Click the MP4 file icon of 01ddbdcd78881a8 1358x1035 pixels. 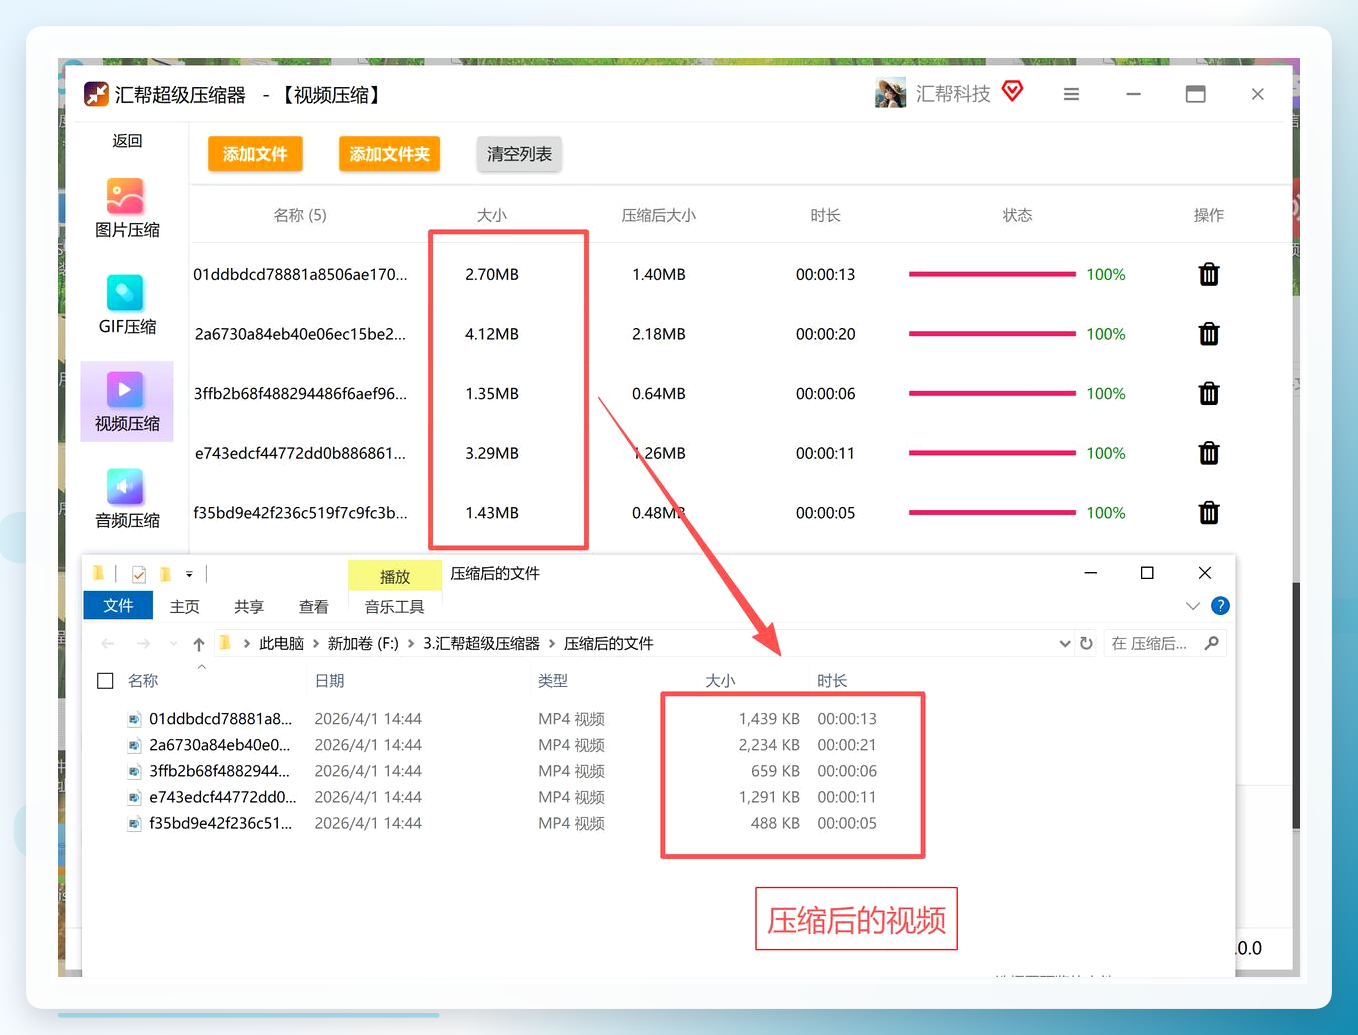(134, 719)
